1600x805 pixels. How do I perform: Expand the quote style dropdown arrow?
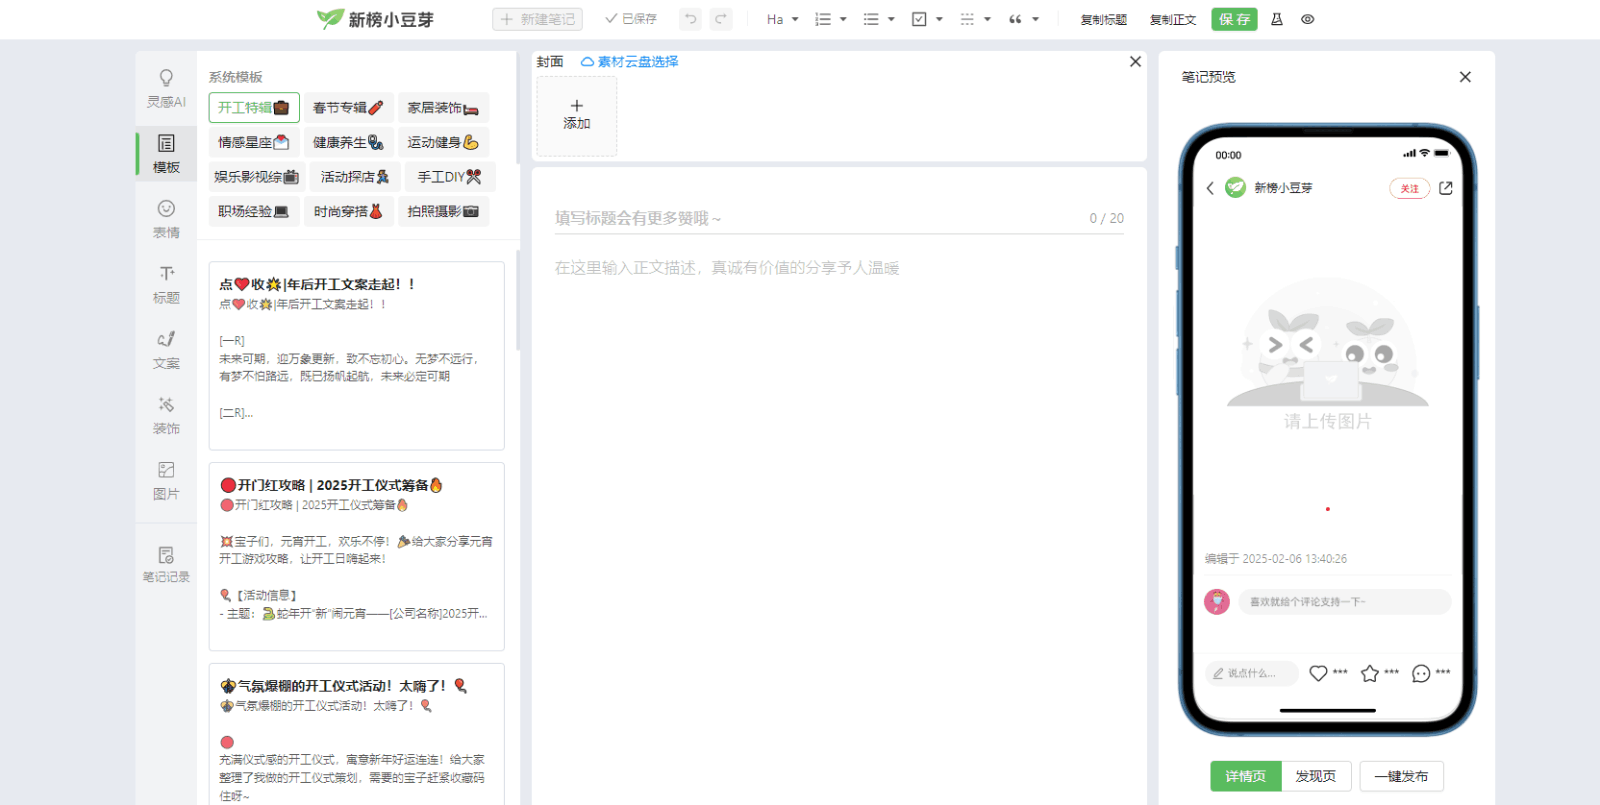[1035, 19]
